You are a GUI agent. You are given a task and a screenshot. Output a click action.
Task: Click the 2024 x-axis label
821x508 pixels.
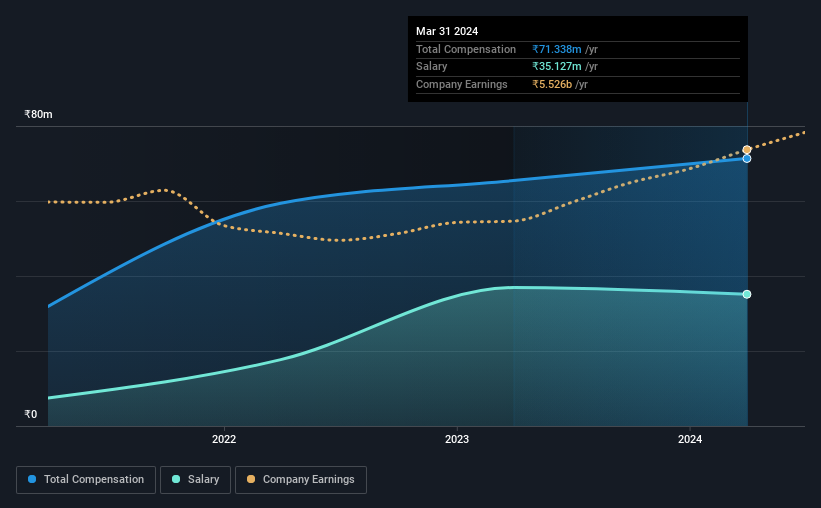[690, 439]
